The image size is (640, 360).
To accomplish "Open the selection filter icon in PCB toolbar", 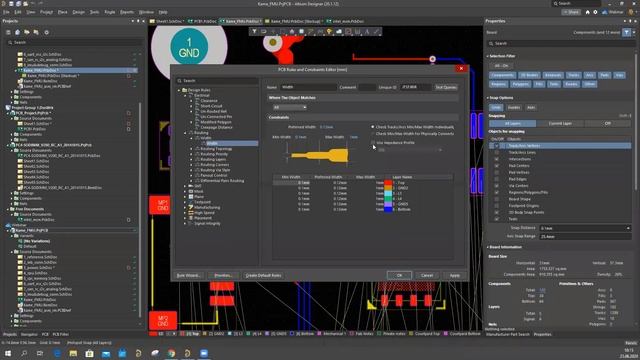I will (254, 31).
